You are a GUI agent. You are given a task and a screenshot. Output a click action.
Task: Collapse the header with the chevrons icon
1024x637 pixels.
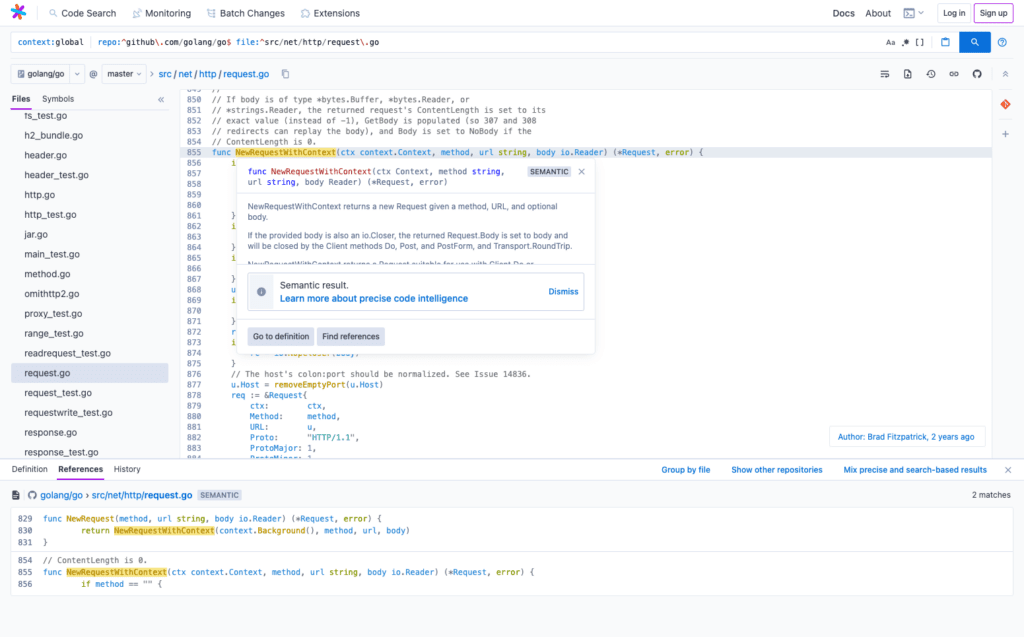tap(1005, 74)
